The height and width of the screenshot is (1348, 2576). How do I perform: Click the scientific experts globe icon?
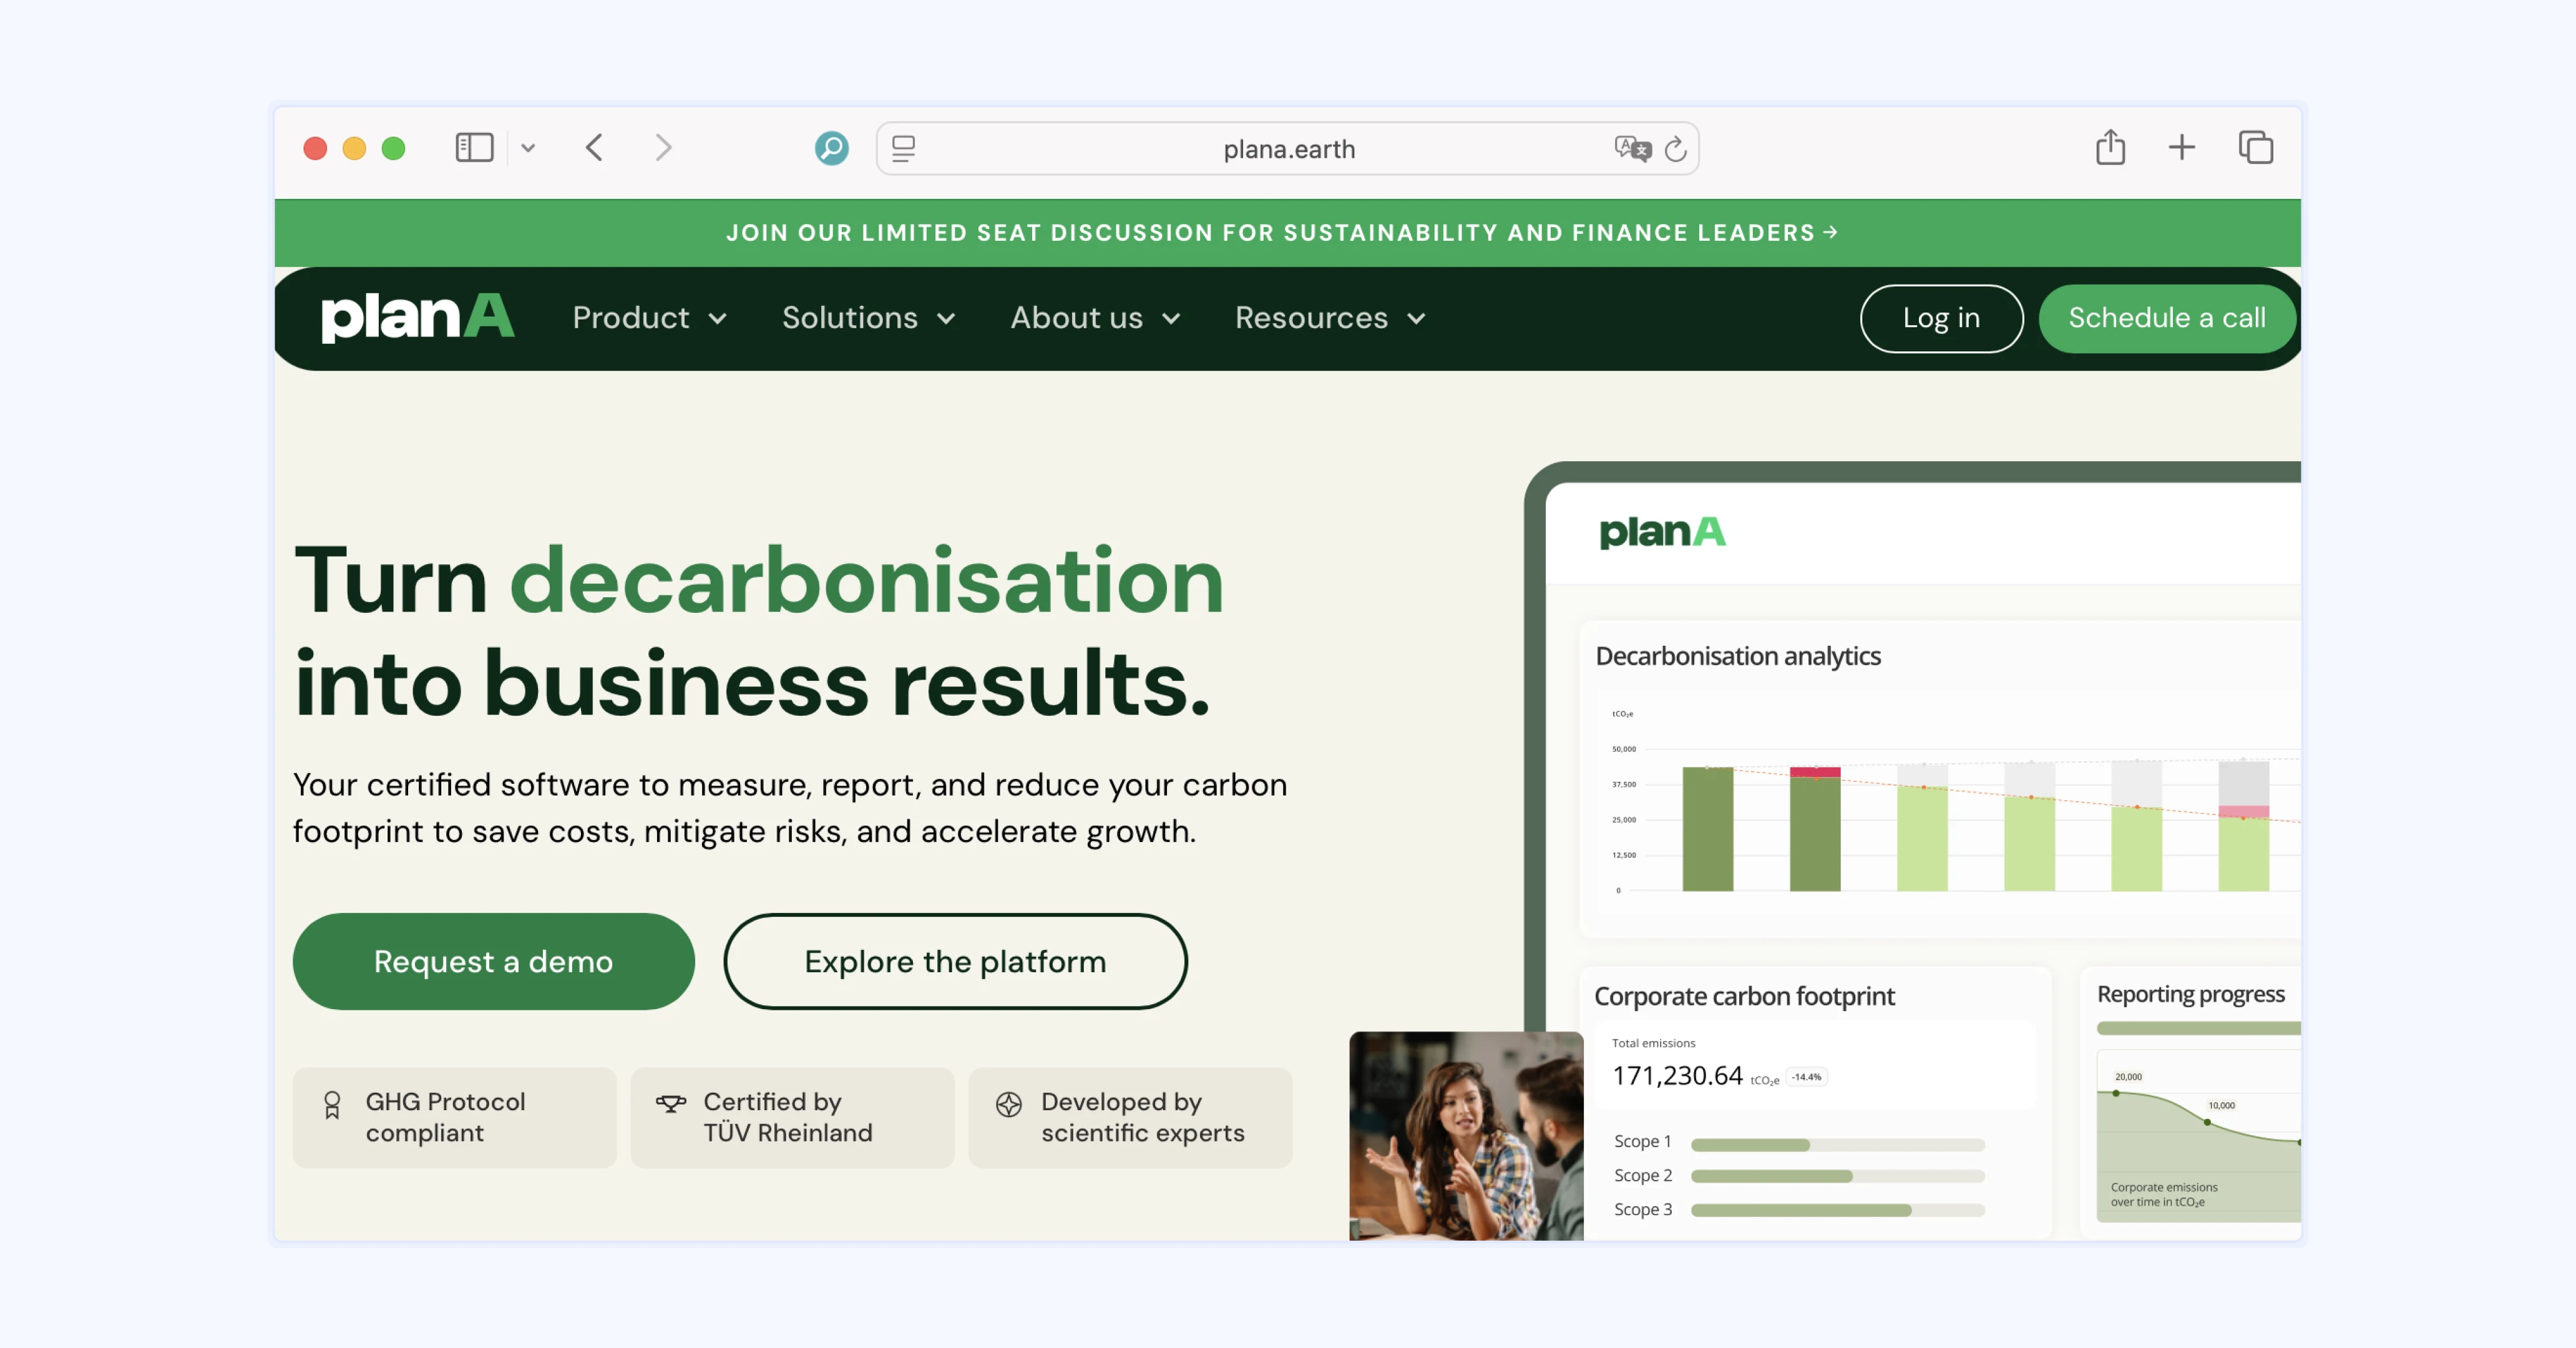click(1009, 1104)
